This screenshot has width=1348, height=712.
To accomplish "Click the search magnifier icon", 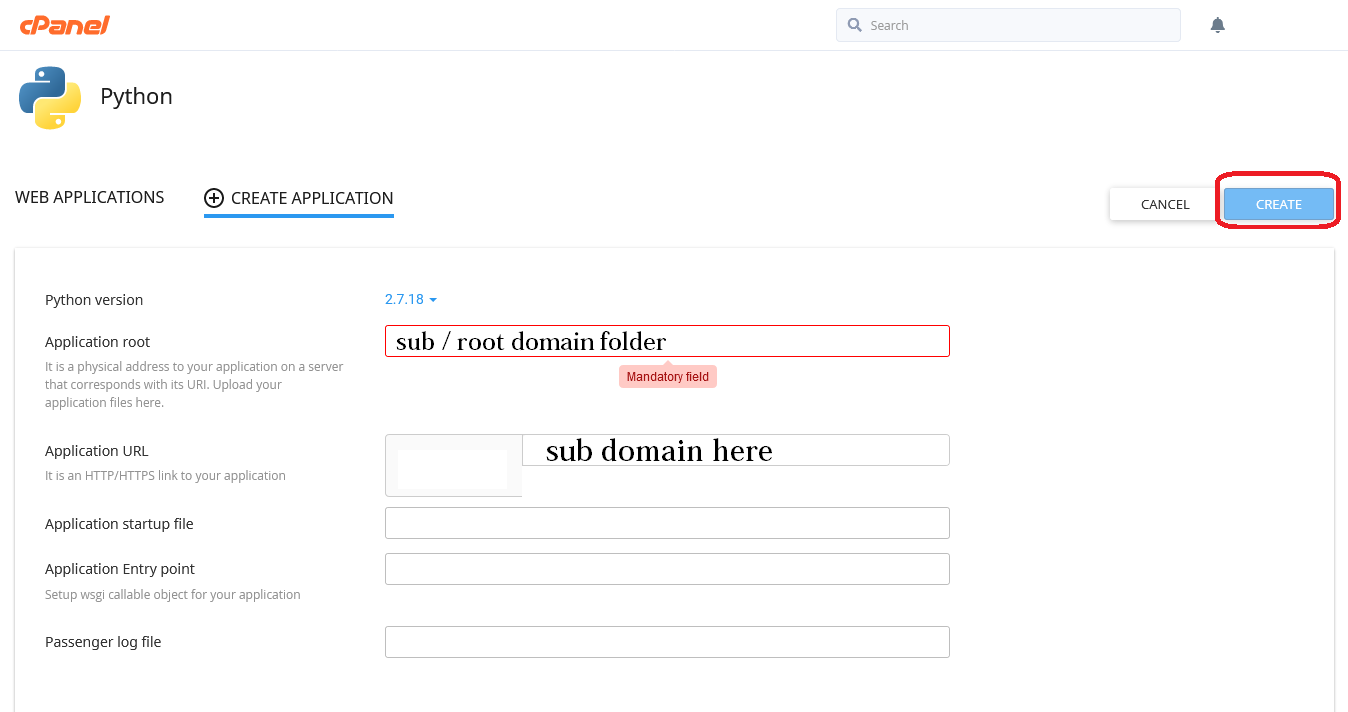I will coord(854,25).
